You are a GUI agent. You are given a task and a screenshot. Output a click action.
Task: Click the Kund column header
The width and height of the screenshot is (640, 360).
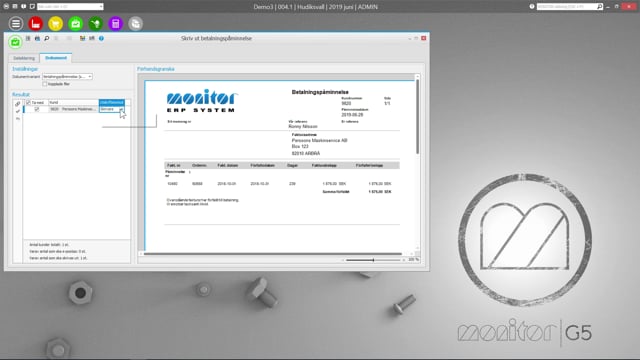tap(73, 102)
